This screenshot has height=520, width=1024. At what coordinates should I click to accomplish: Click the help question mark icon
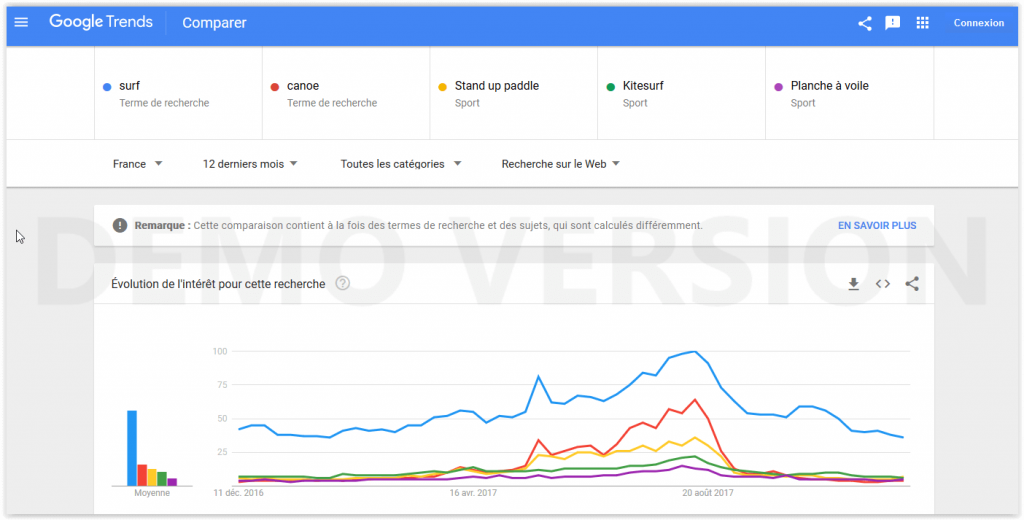point(343,284)
